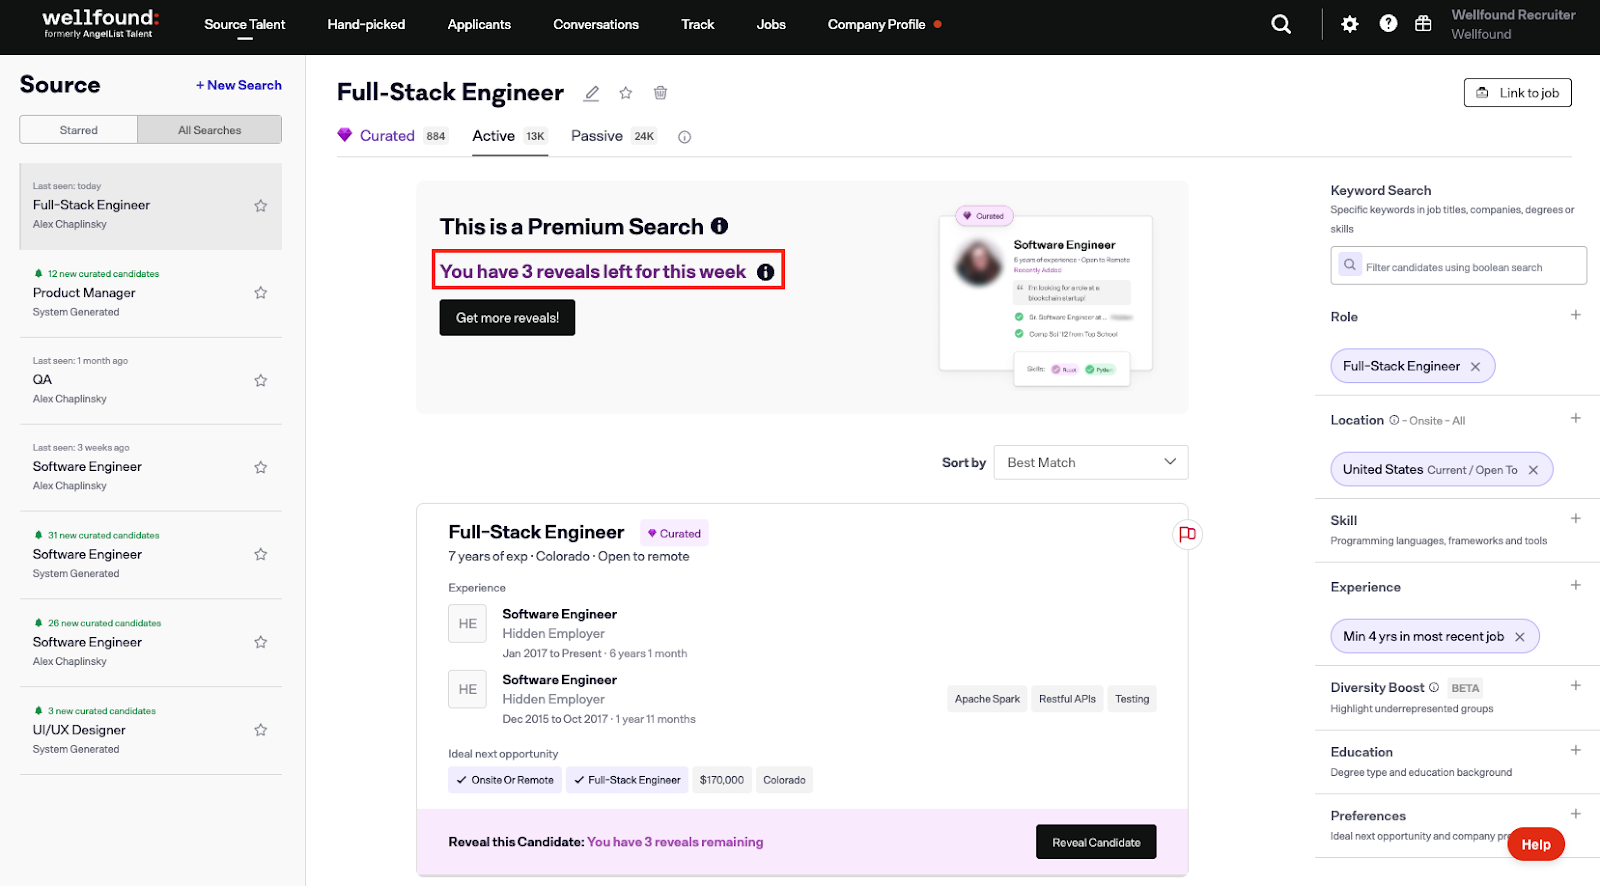The width and height of the screenshot is (1600, 886).
Task: Star the UI/UX Designer saved search
Action: [x=260, y=730]
